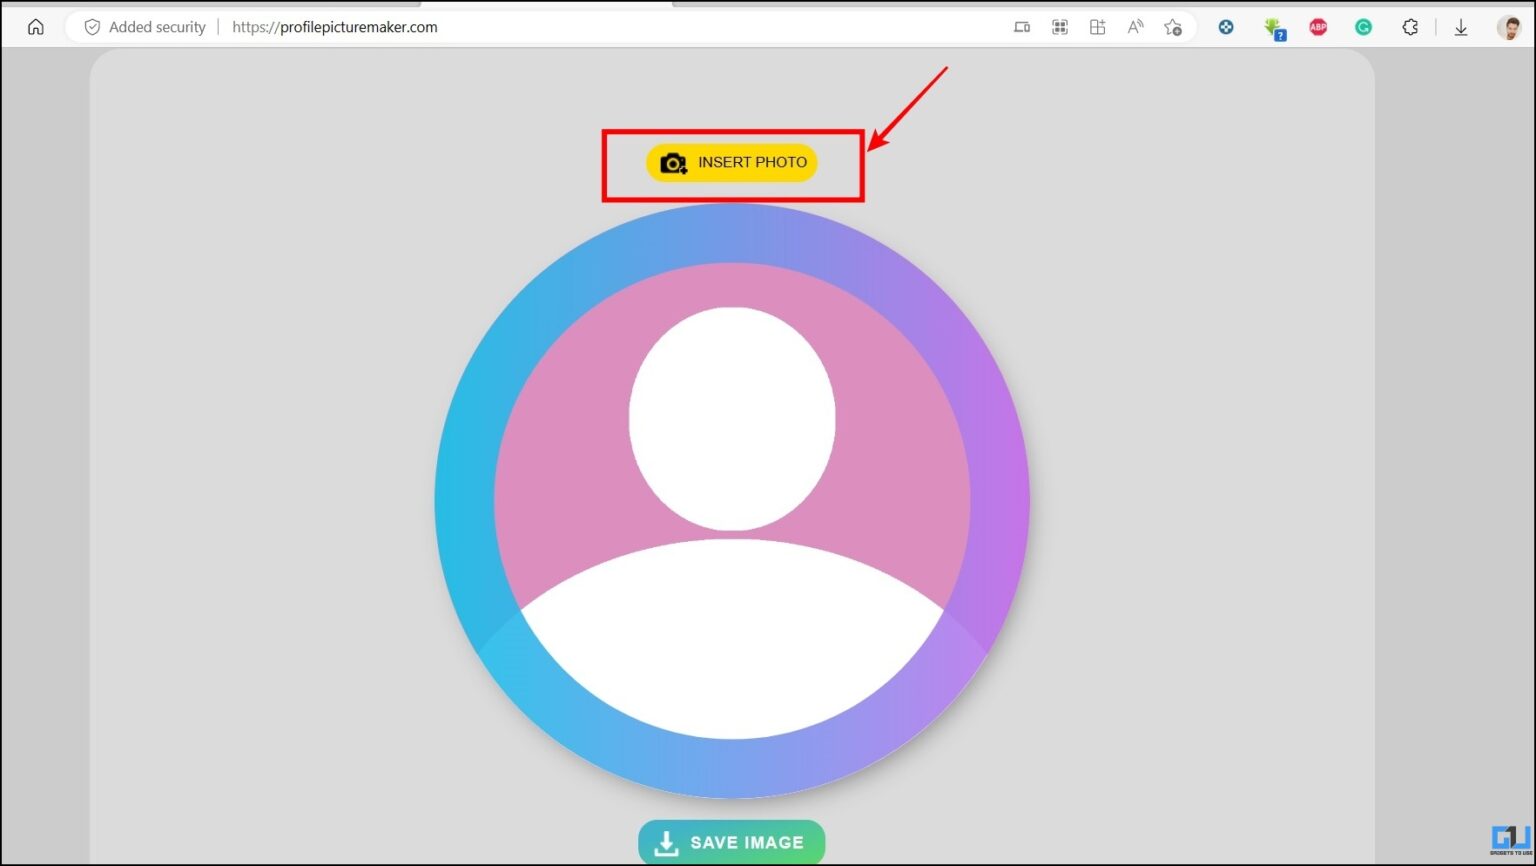This screenshot has height=866, width=1536.
Task: Click the SAVE IMAGE button
Action: pos(731,842)
